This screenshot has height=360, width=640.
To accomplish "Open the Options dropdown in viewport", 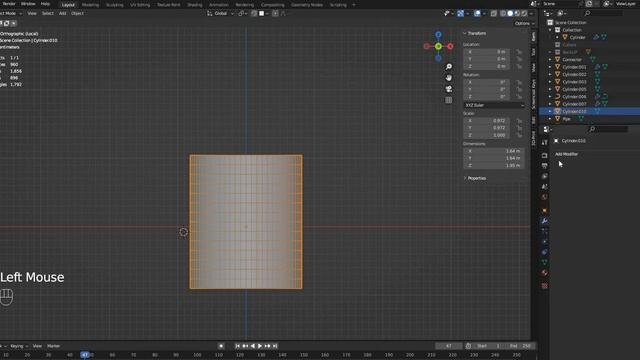I will click(x=524, y=23).
